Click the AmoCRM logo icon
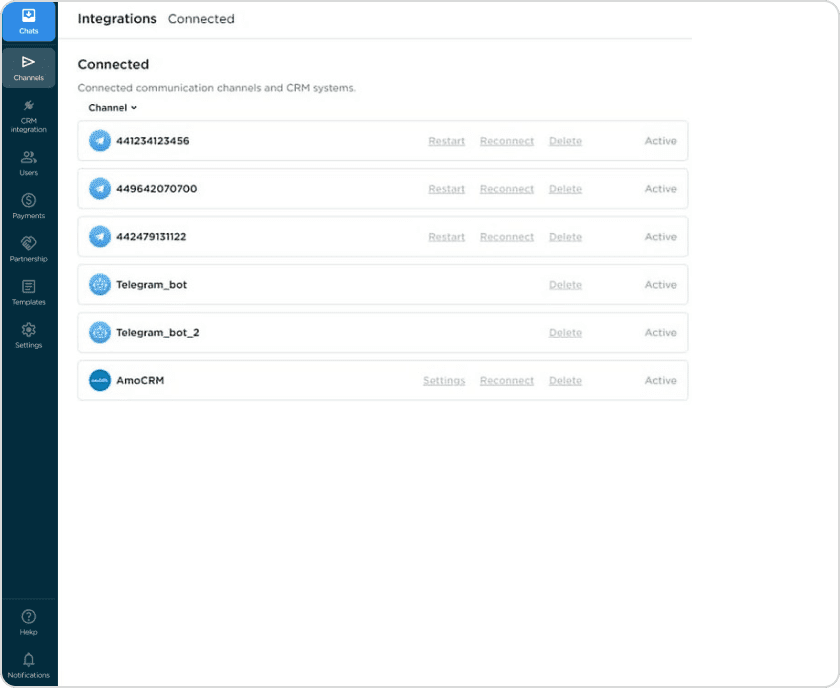The width and height of the screenshot is (840, 688). 100,380
